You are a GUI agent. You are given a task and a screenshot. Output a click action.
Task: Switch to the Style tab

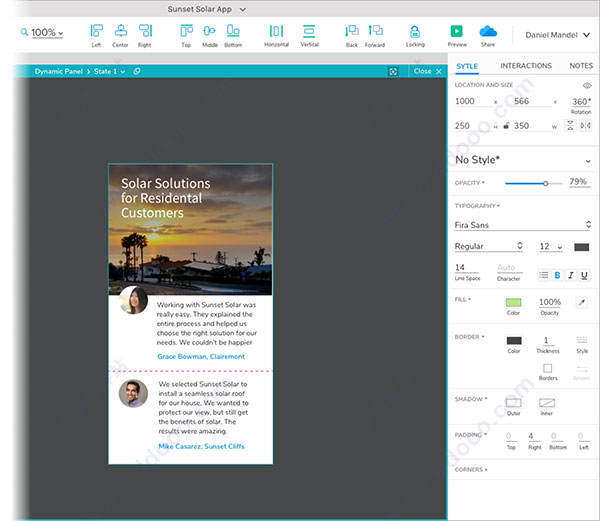tap(467, 66)
